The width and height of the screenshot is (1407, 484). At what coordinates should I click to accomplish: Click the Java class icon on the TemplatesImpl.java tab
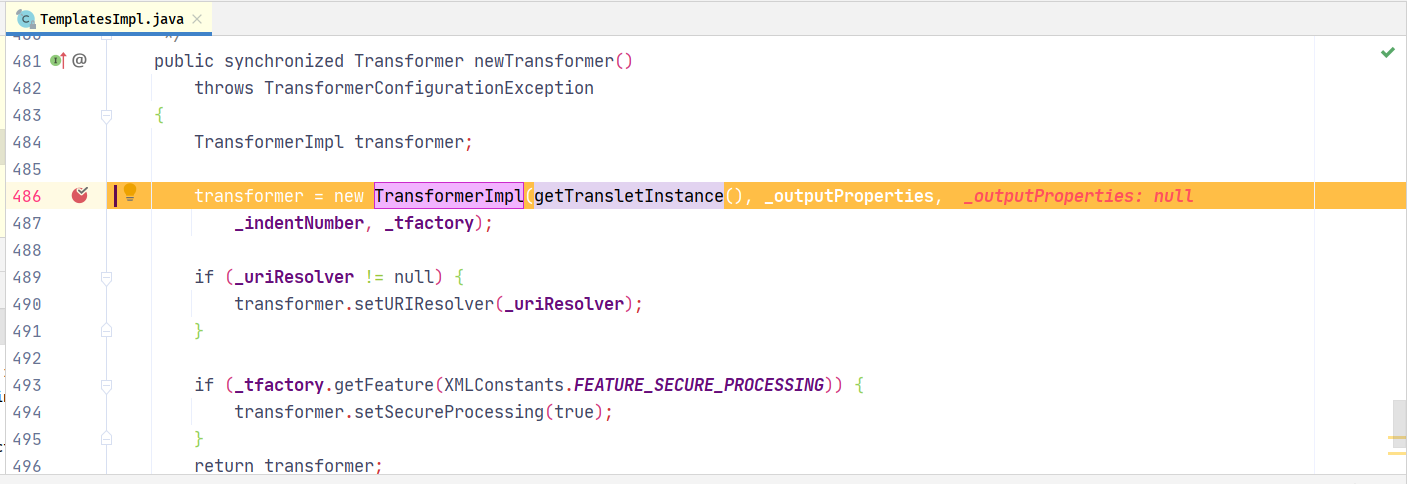[26, 19]
